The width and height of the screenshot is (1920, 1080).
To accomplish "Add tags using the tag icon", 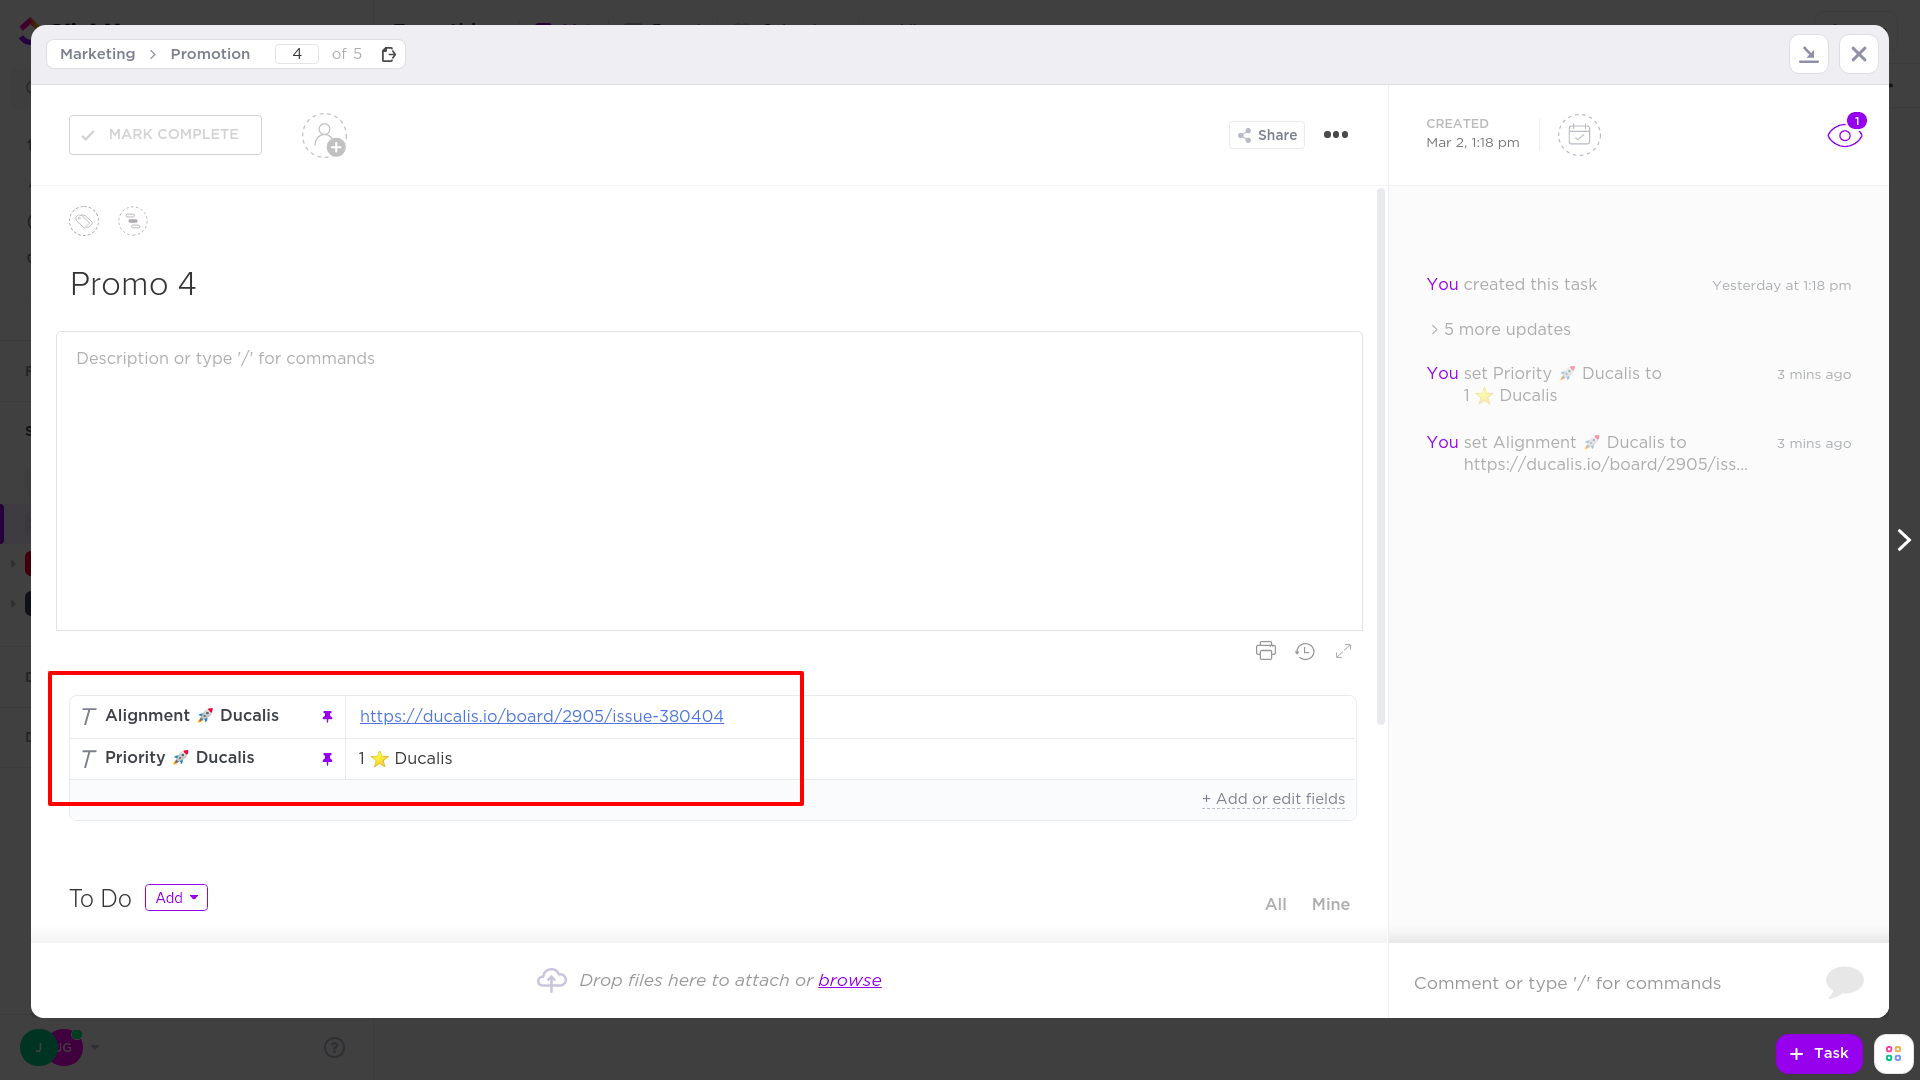I will pyautogui.click(x=84, y=221).
